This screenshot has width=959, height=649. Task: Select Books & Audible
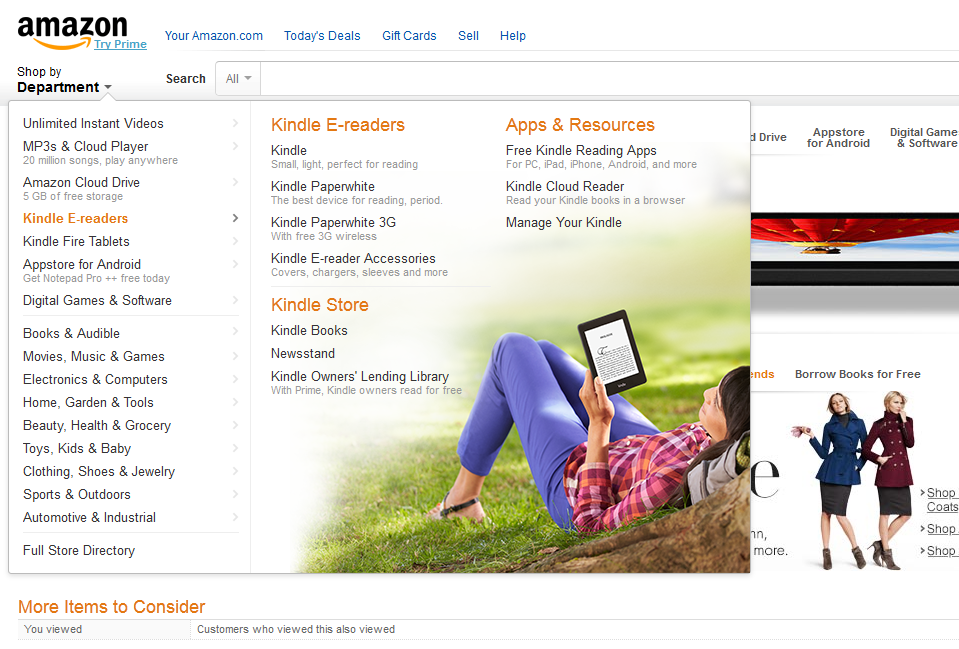72,334
